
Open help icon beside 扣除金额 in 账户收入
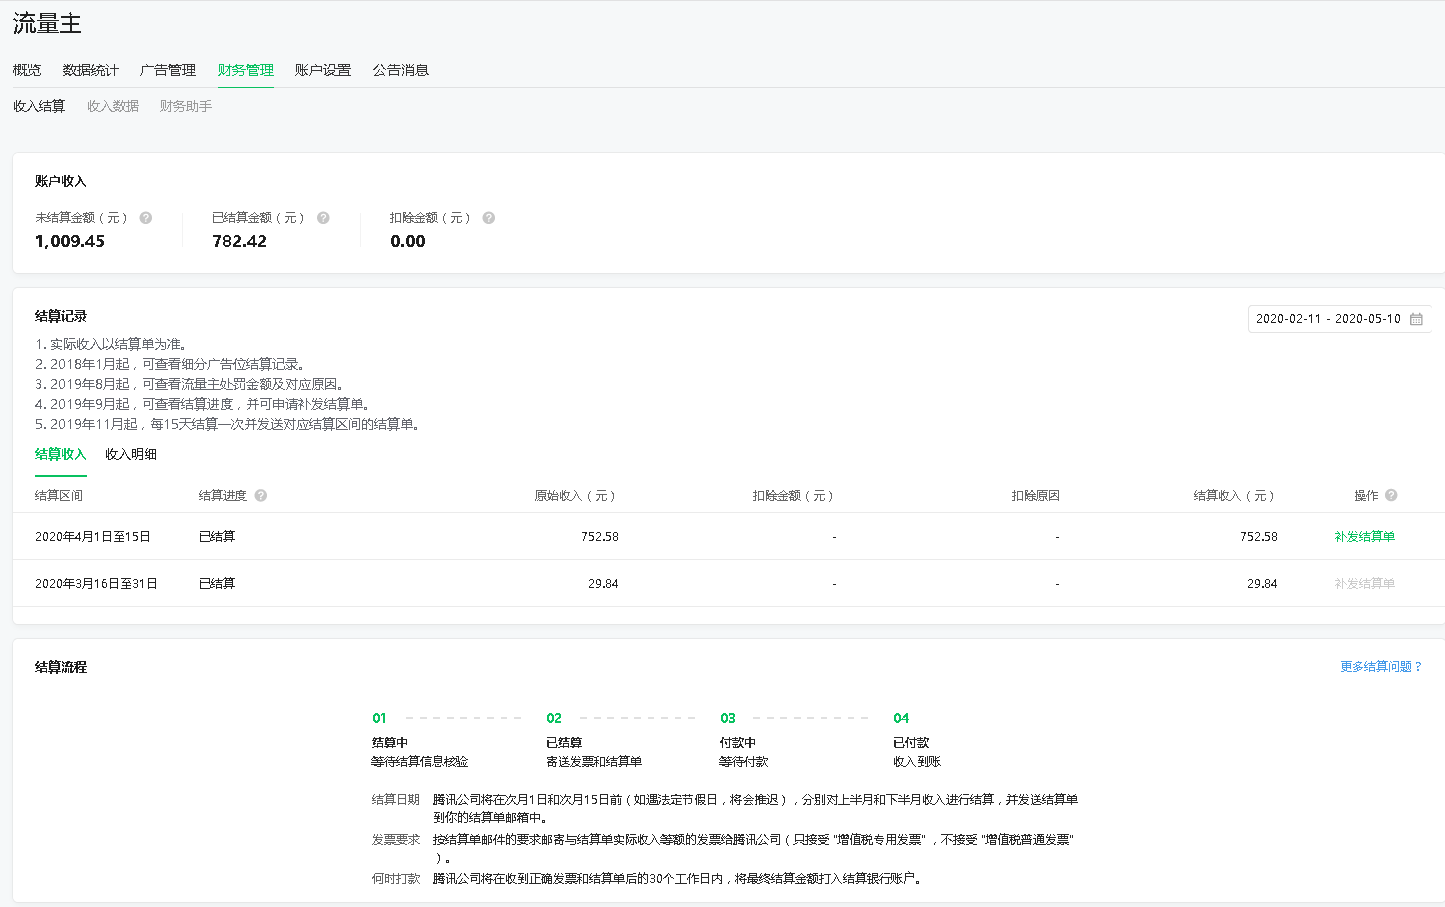(489, 218)
